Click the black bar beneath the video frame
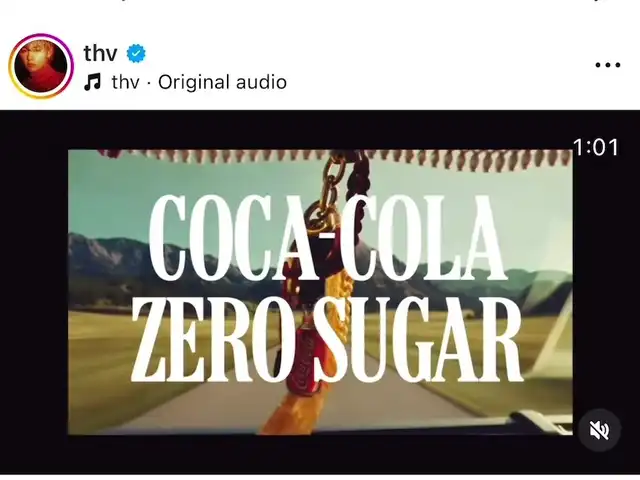This screenshot has height=480, width=640. pos(320,454)
